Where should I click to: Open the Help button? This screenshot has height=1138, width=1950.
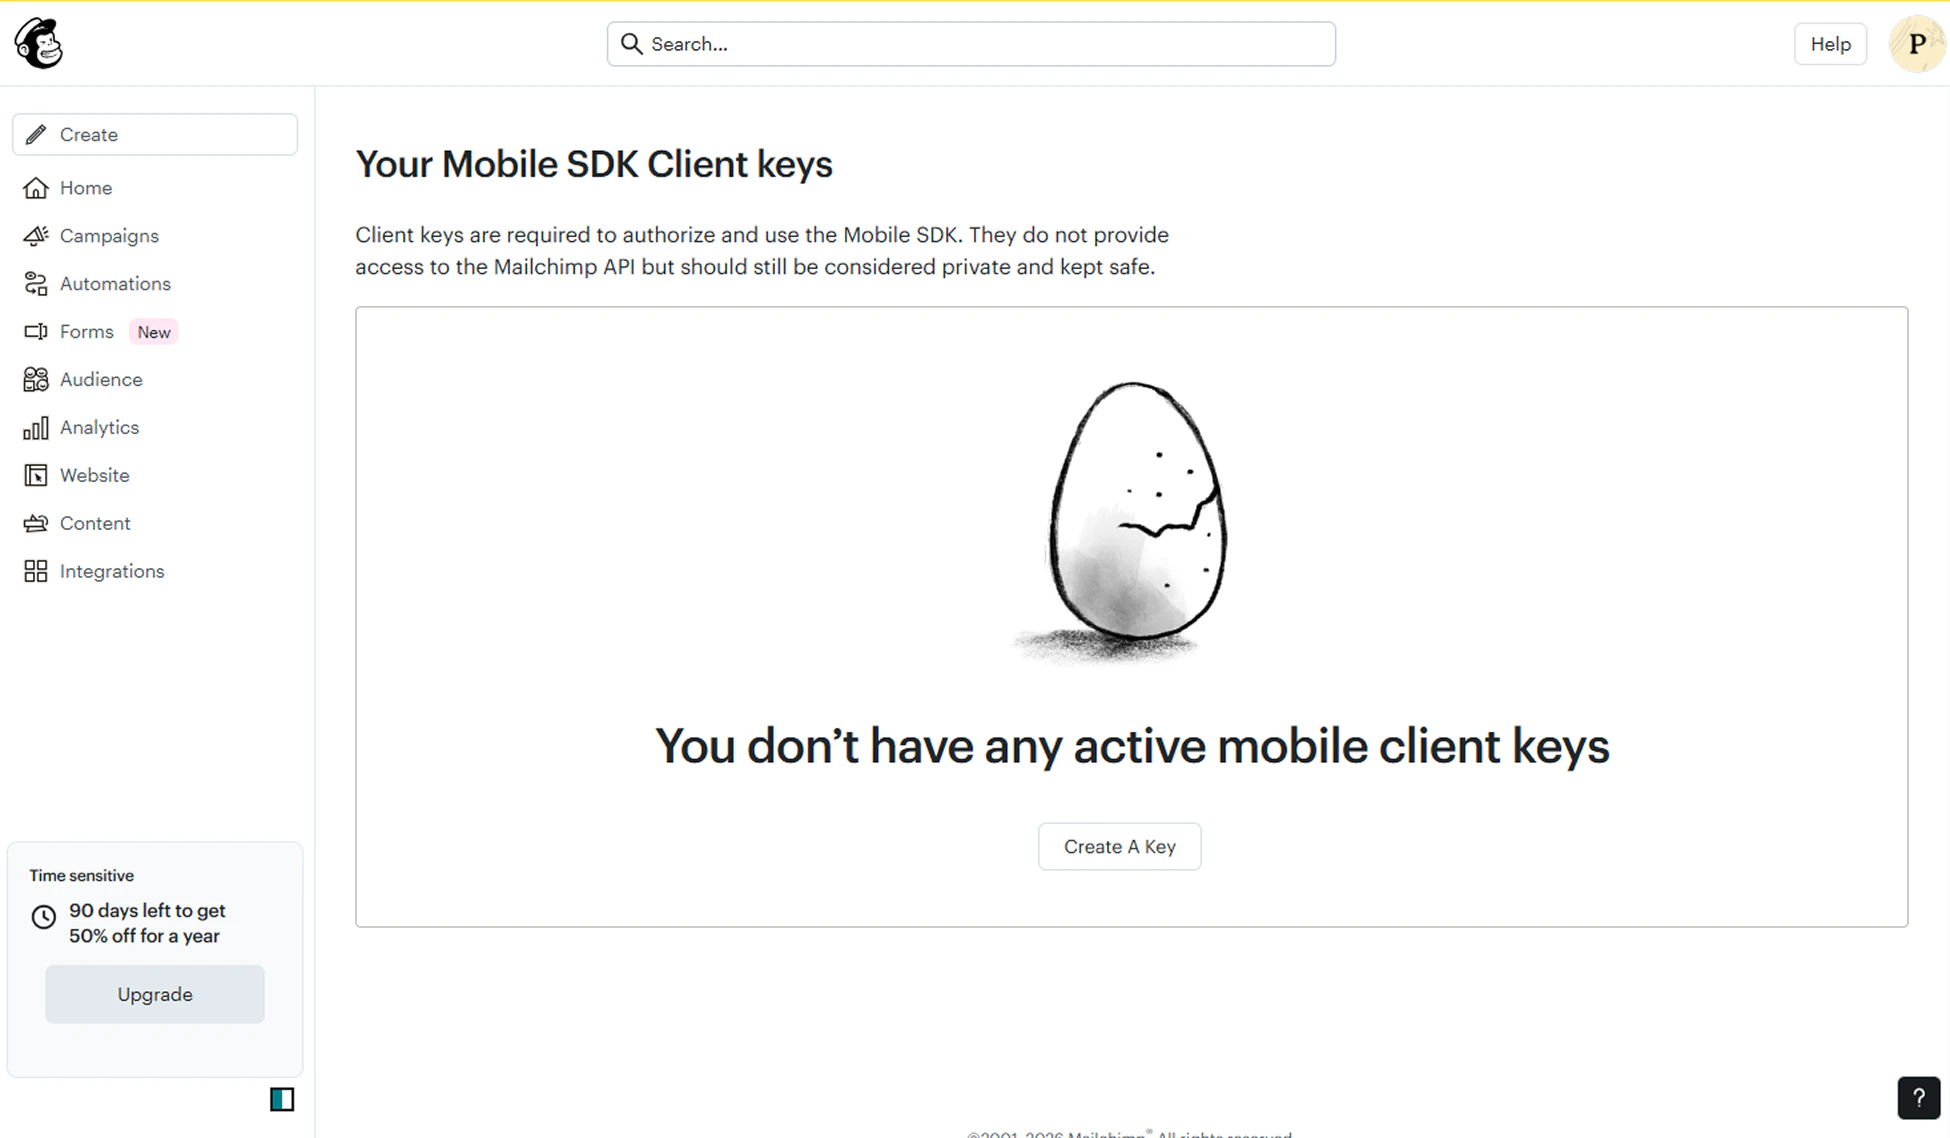[1830, 44]
